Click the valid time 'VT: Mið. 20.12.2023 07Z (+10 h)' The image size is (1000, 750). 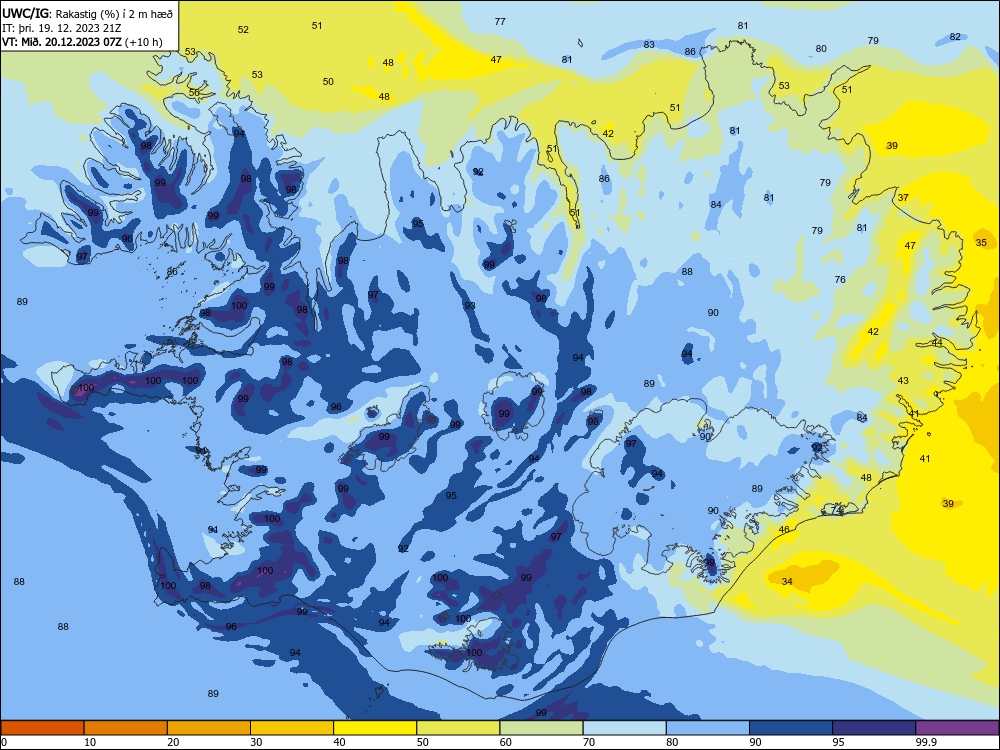tap(82, 42)
